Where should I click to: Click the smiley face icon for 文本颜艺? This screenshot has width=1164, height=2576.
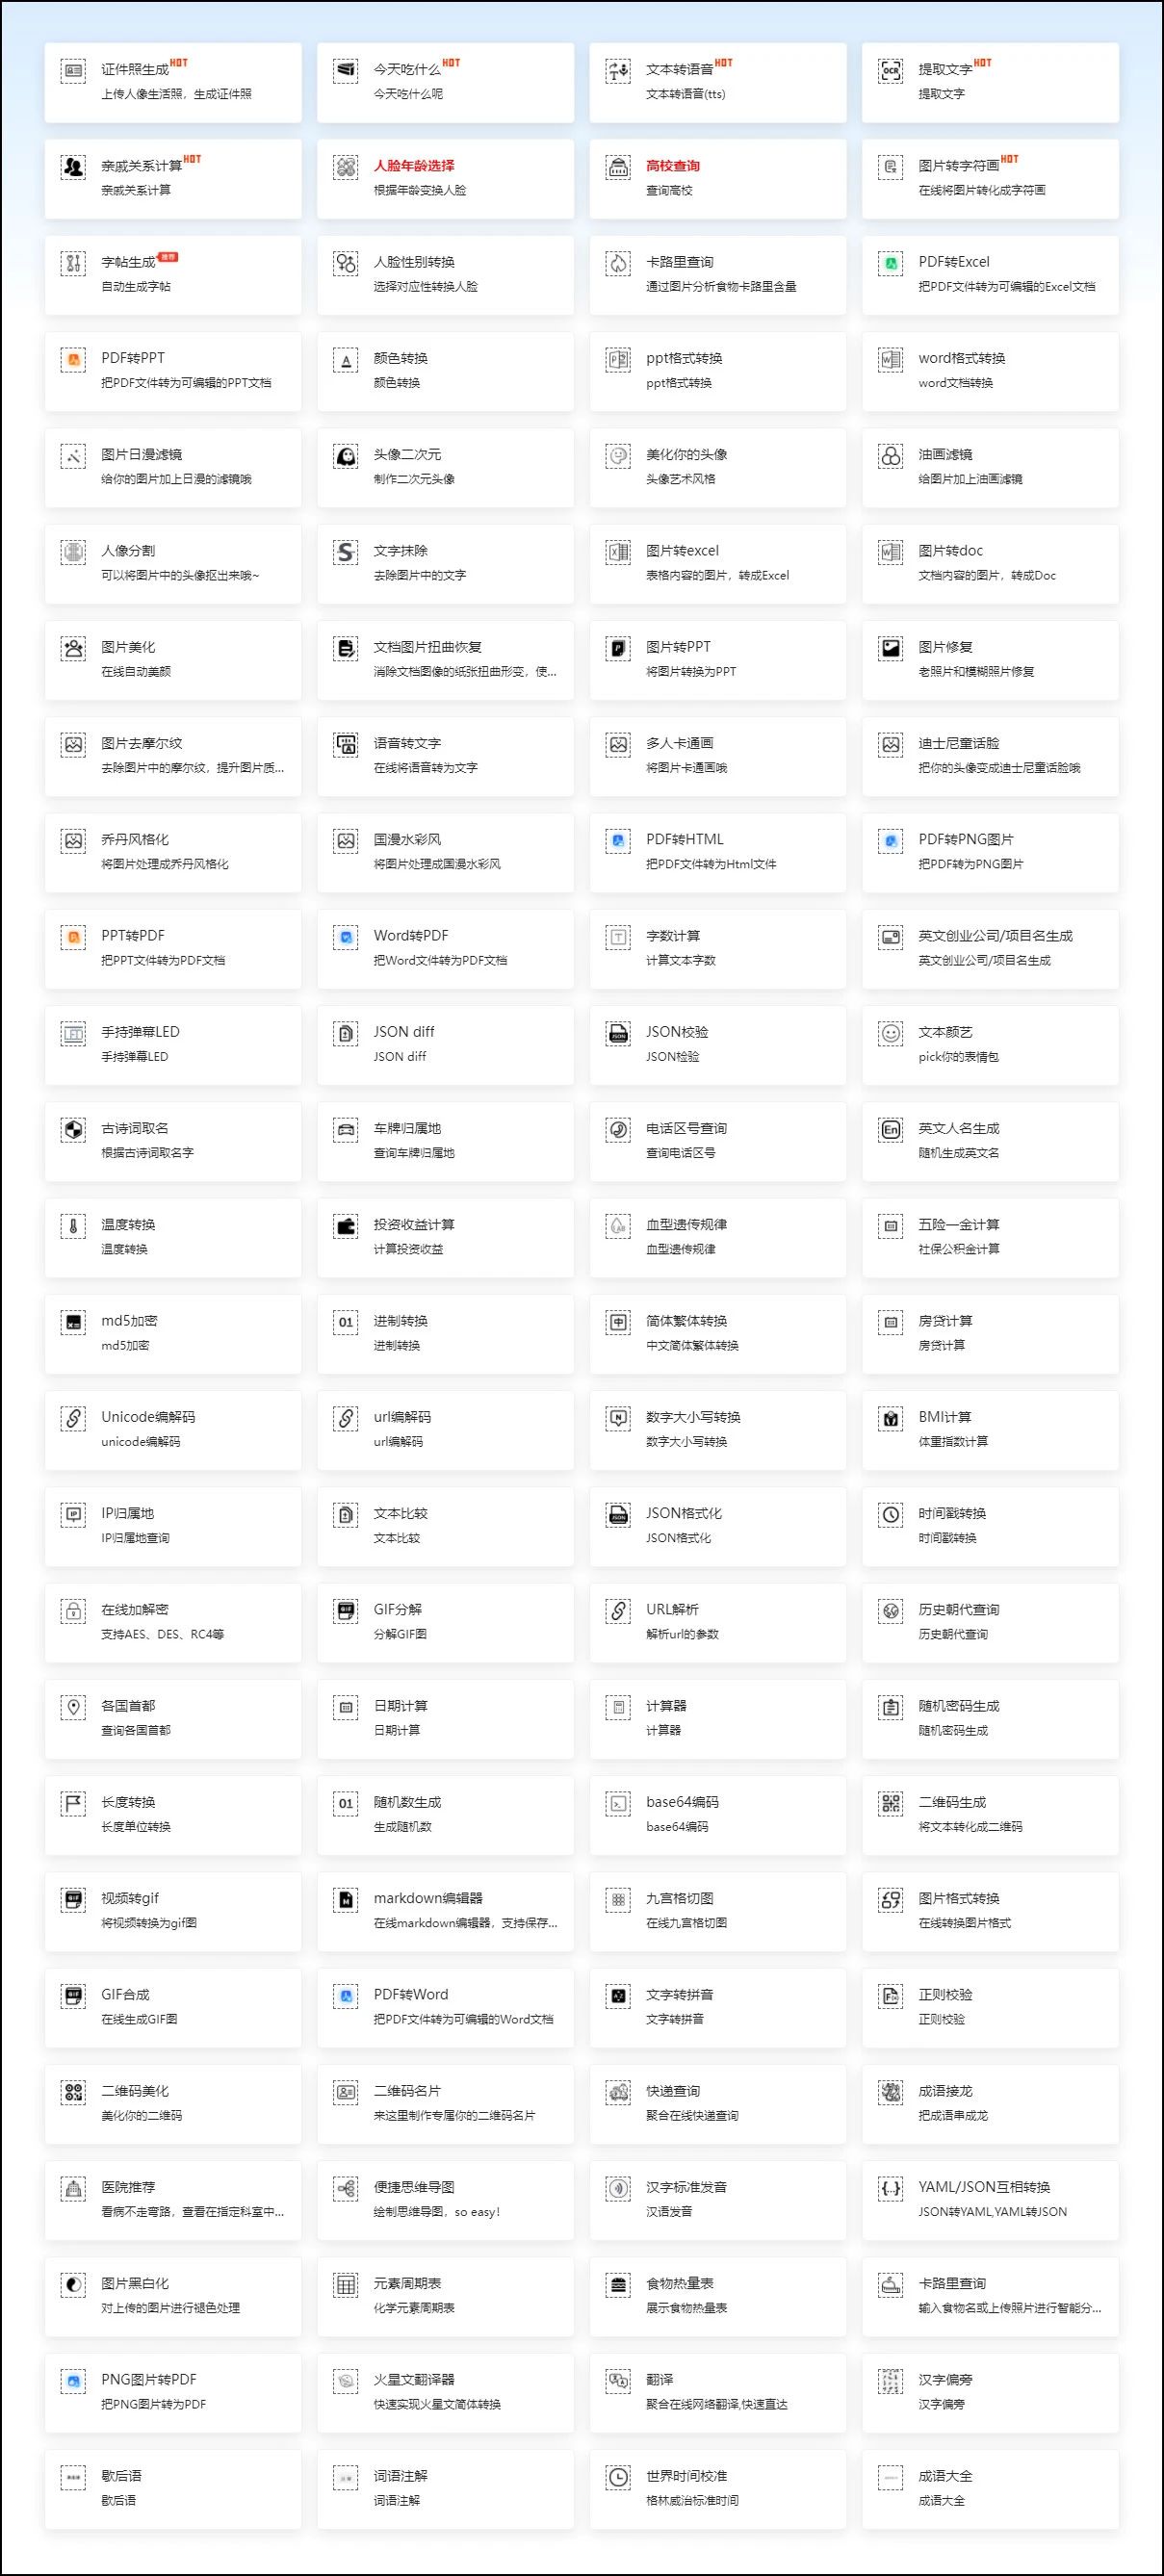(890, 1033)
